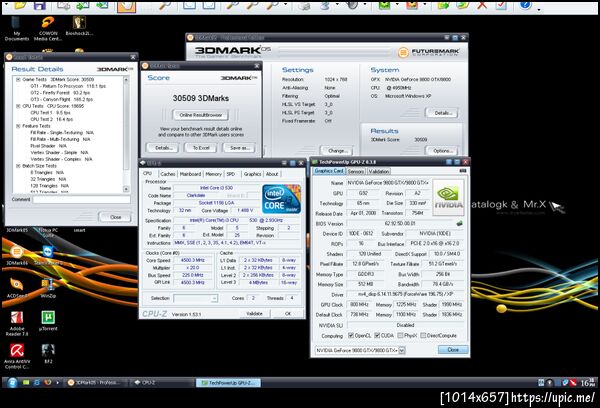Click the Close button in GPU-Z
Image resolution: width=600 pixels, height=408 pixels.
click(453, 349)
